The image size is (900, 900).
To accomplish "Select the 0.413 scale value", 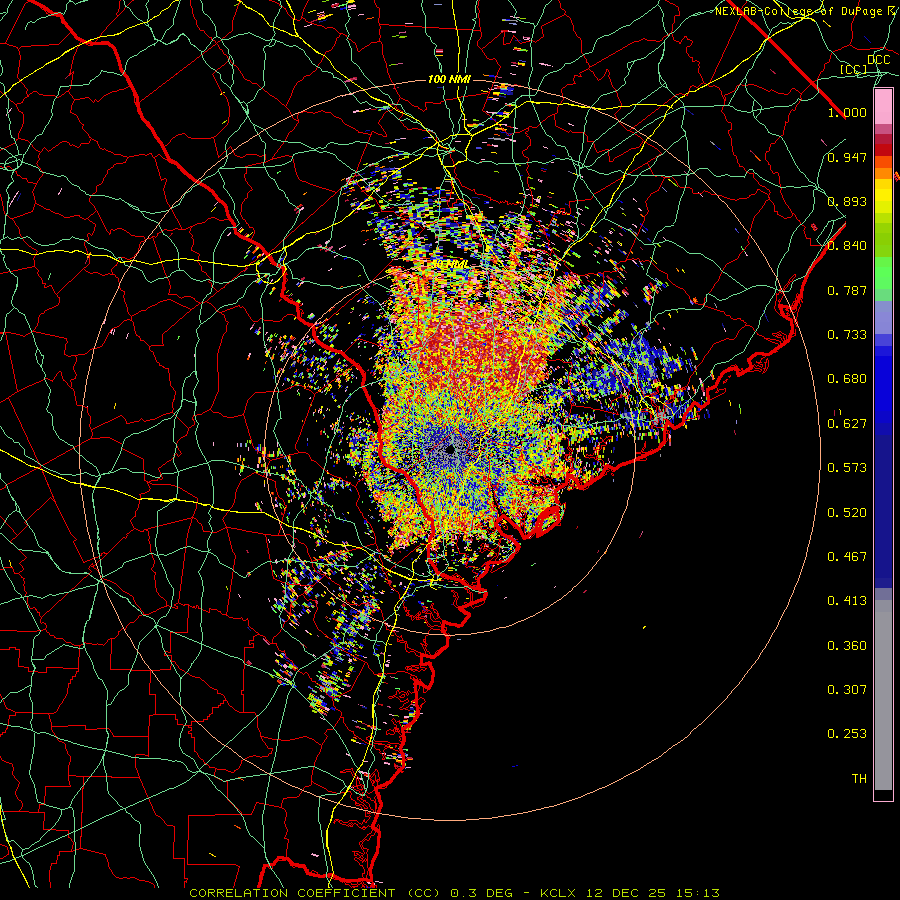I will click(847, 601).
